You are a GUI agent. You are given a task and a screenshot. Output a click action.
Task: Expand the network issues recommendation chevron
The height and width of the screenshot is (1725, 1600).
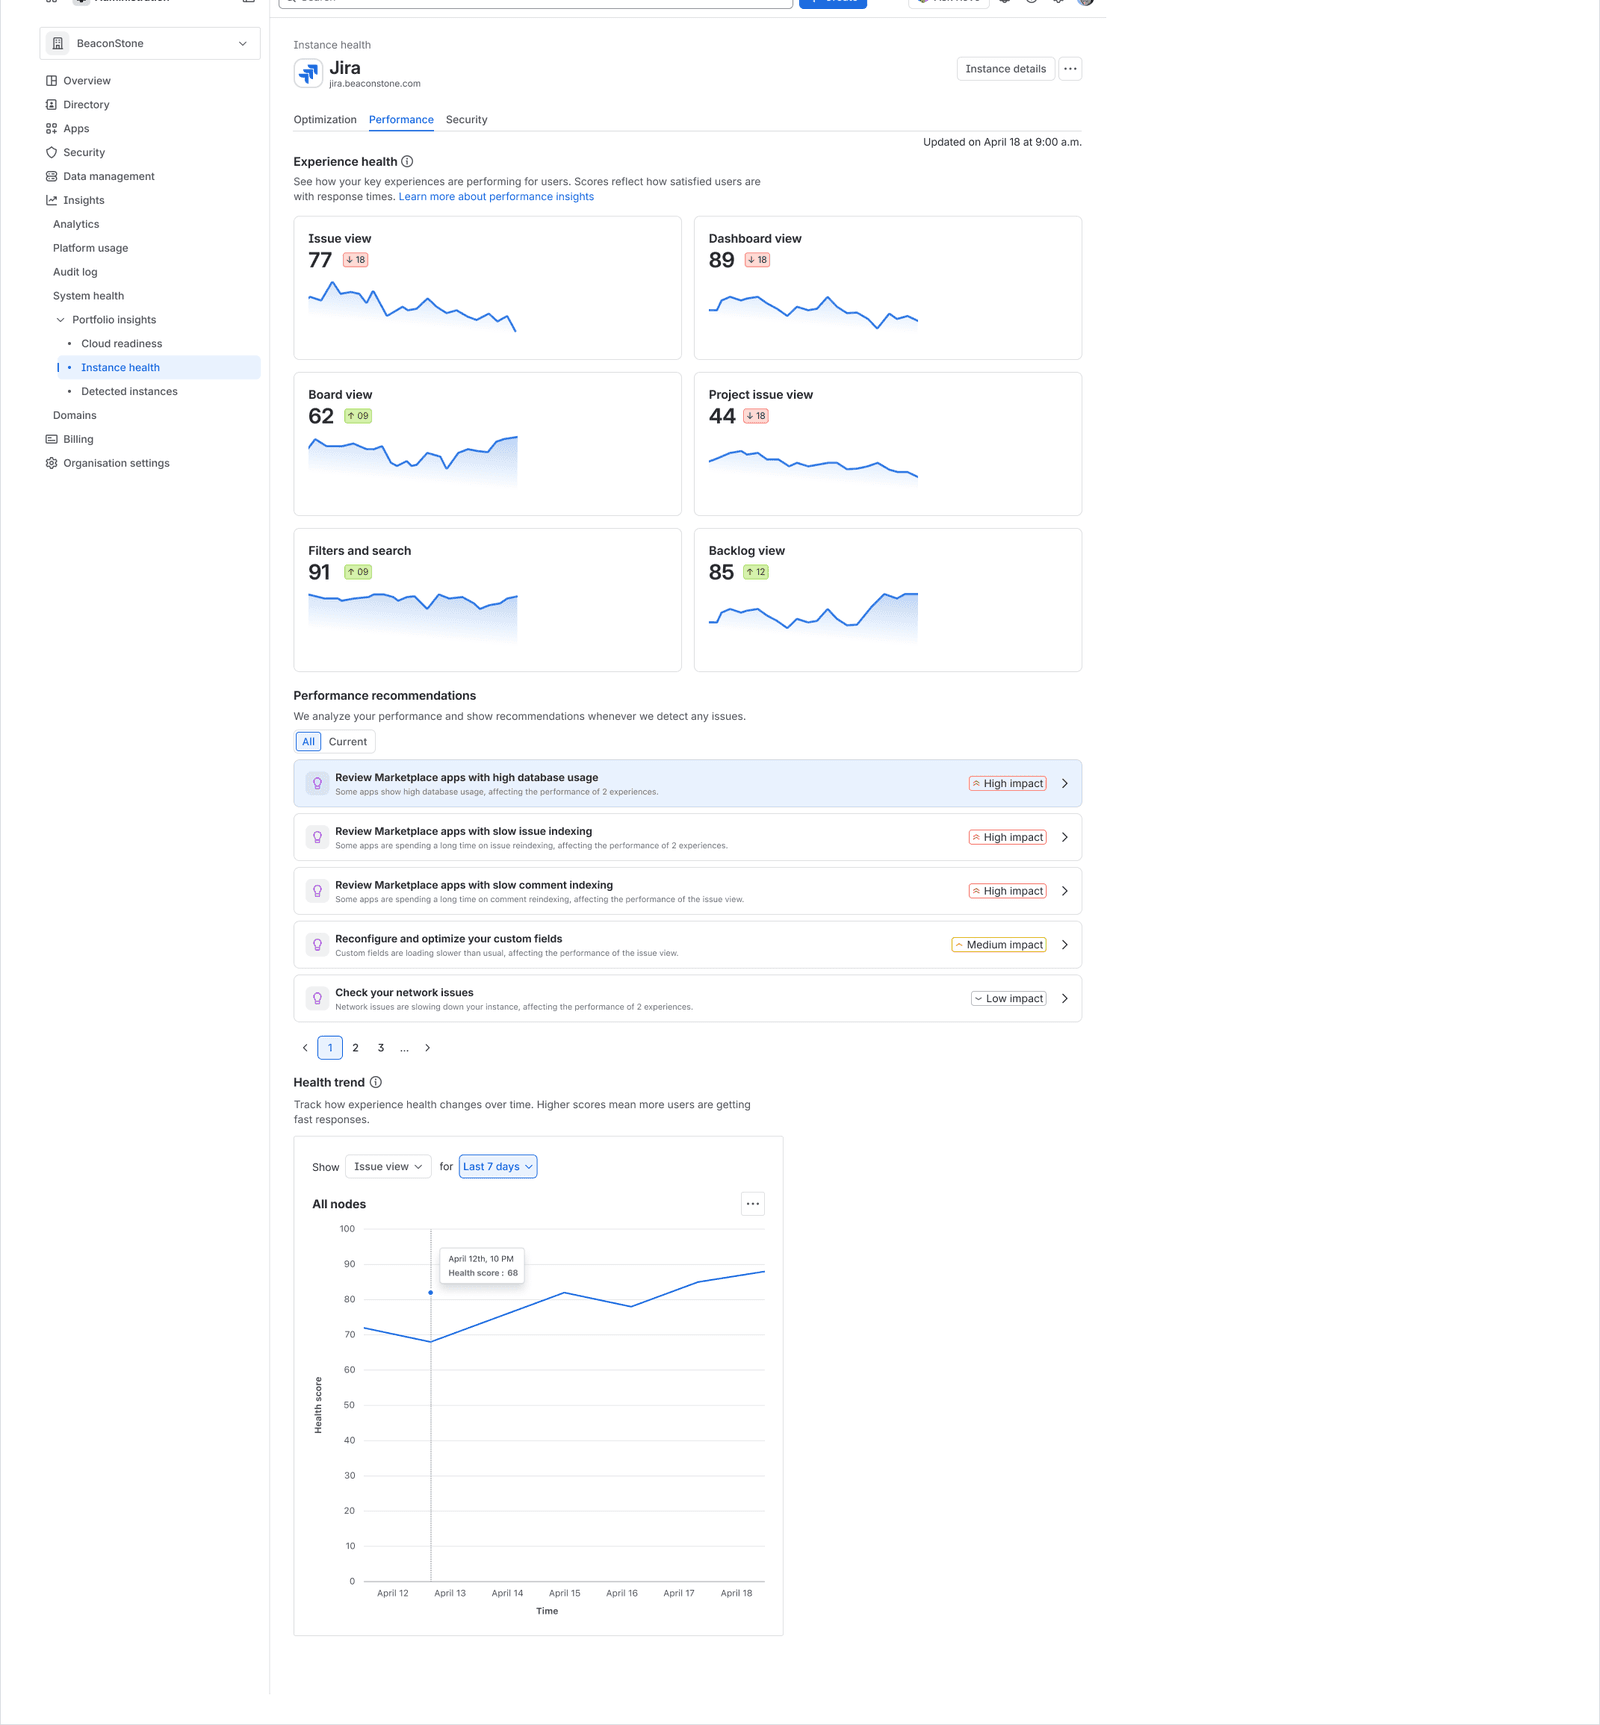(1065, 999)
